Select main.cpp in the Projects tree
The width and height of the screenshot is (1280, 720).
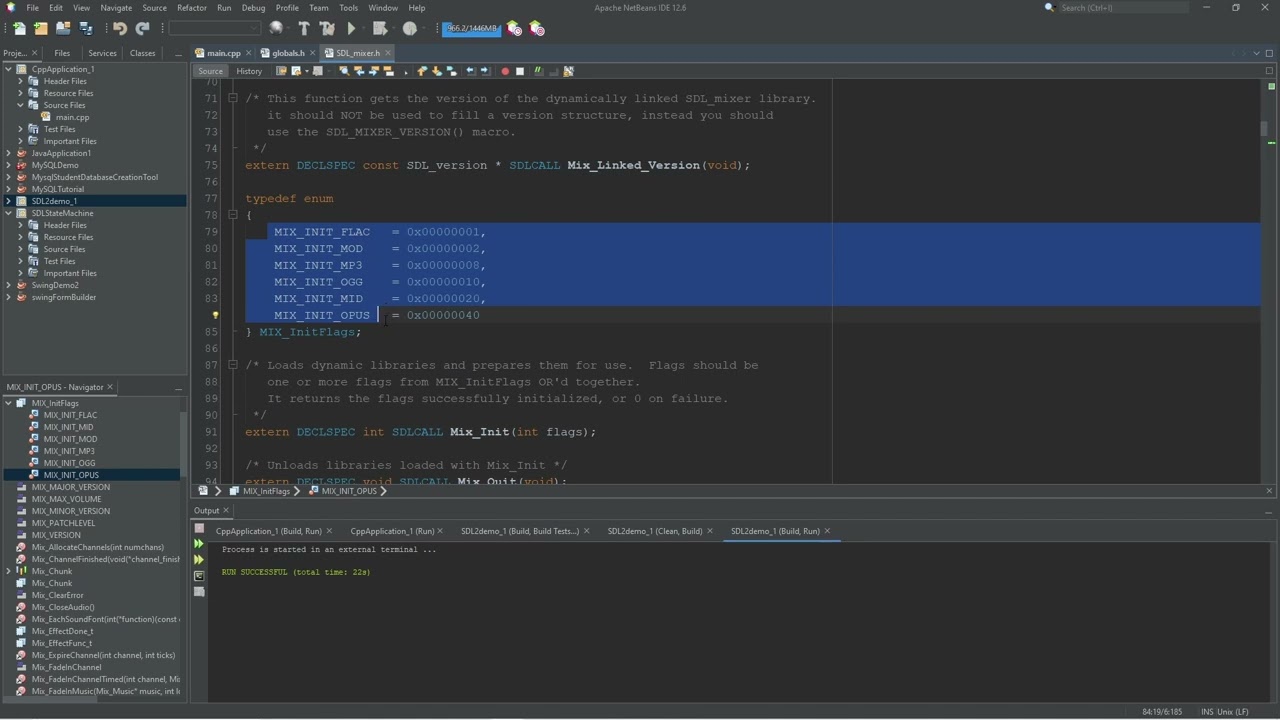tap(72, 117)
